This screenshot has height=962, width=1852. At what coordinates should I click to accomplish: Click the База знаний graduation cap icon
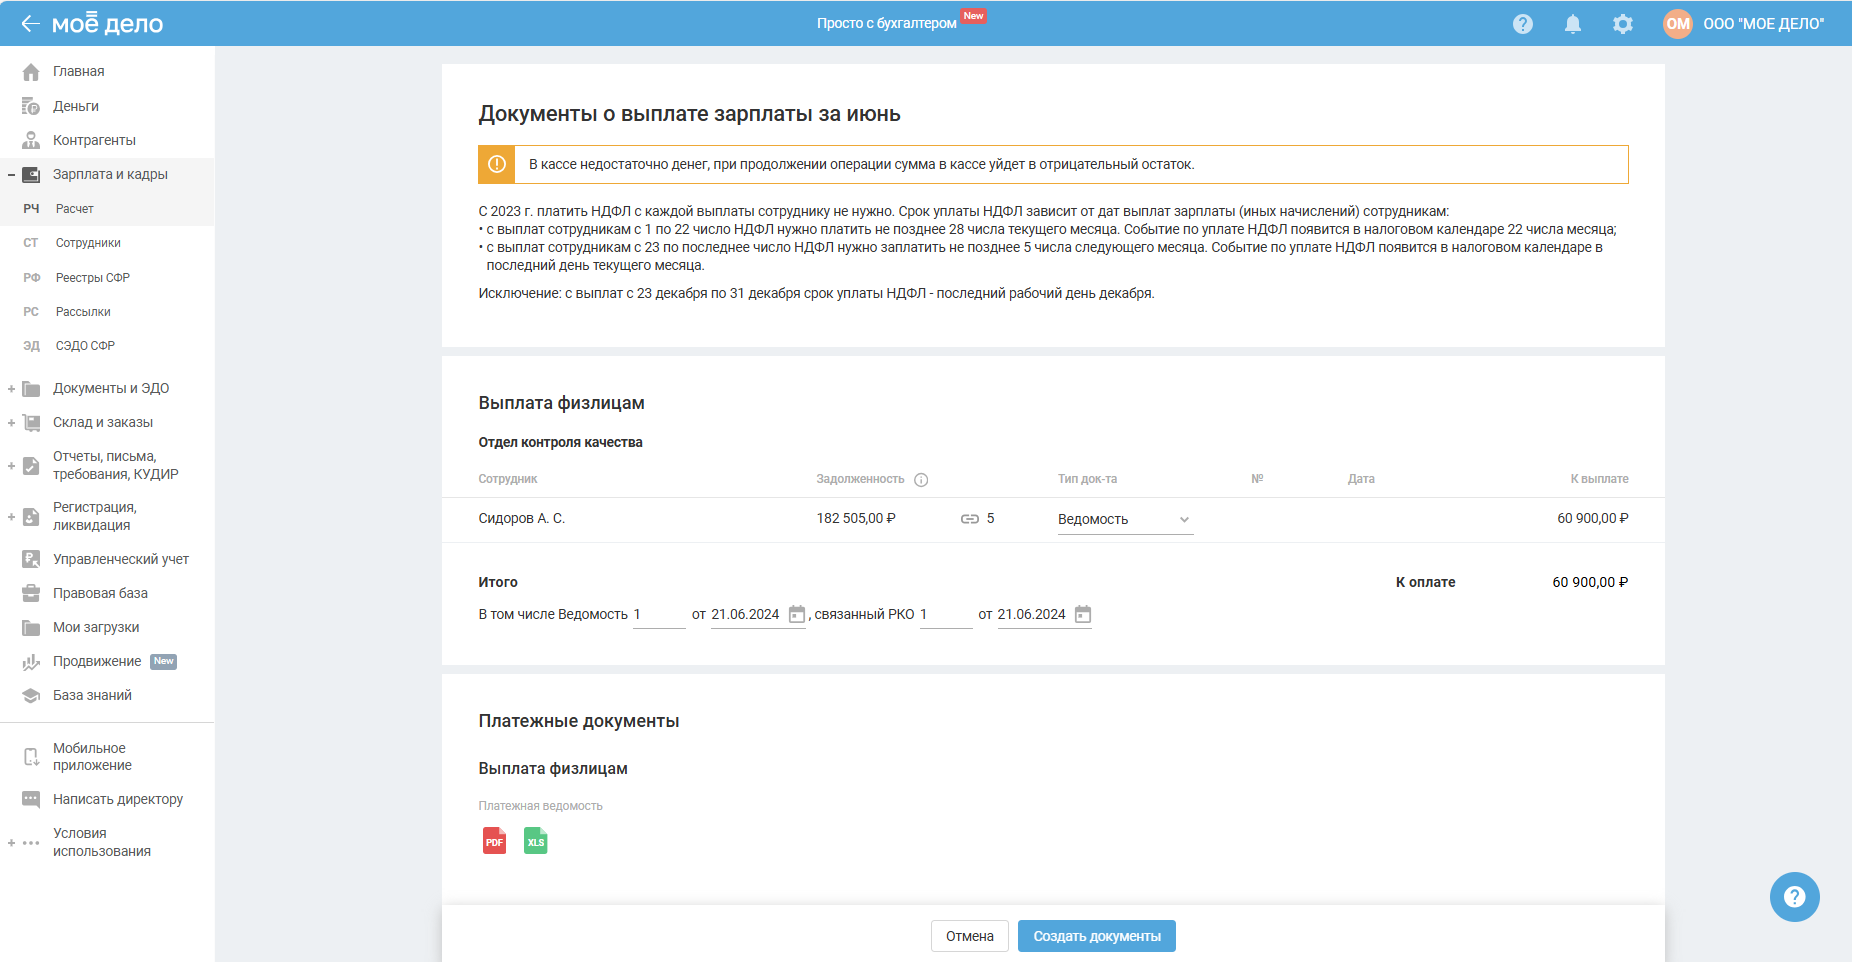pos(31,696)
